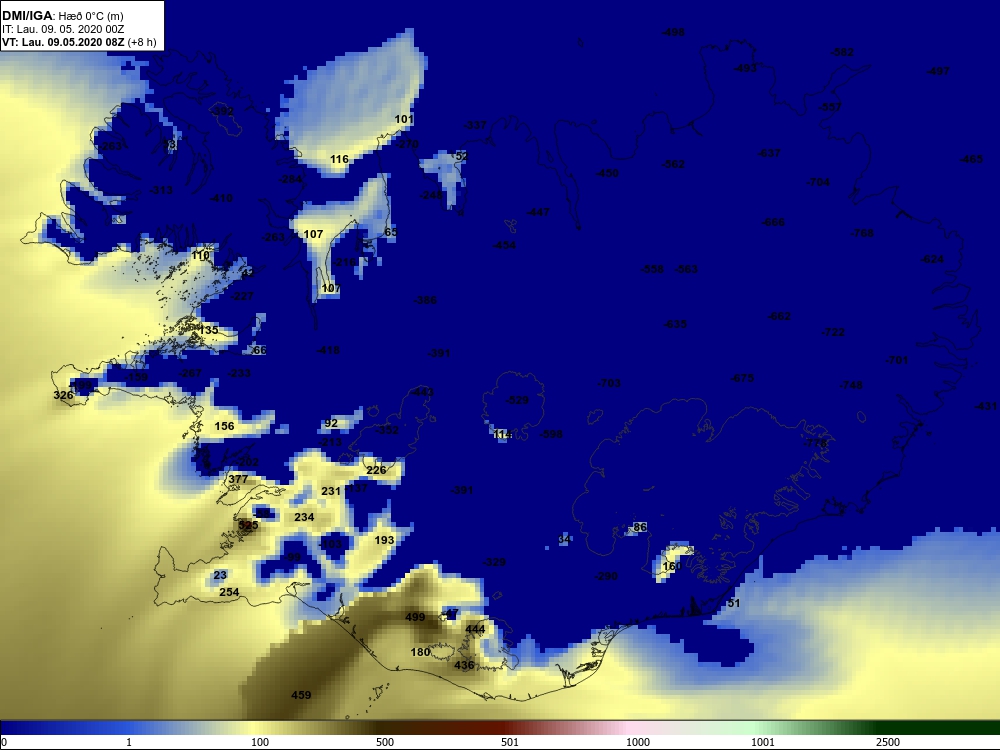The width and height of the screenshot is (1000, 750).
Task: Click the map value '86'
Action: [640, 527]
